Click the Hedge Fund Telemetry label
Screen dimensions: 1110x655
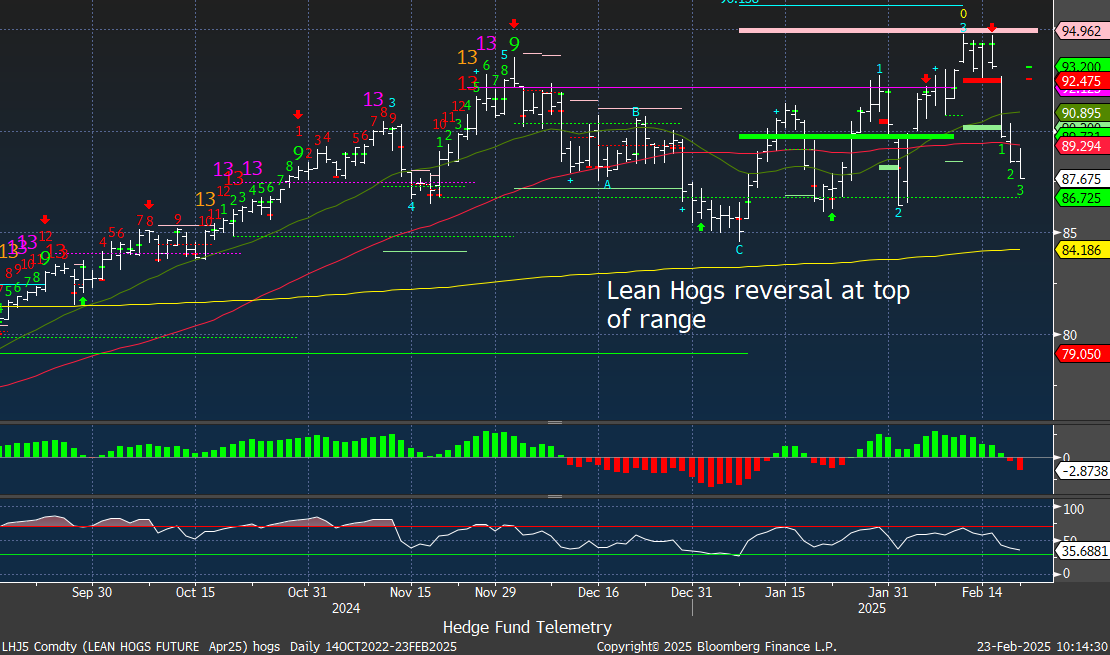tap(526, 627)
